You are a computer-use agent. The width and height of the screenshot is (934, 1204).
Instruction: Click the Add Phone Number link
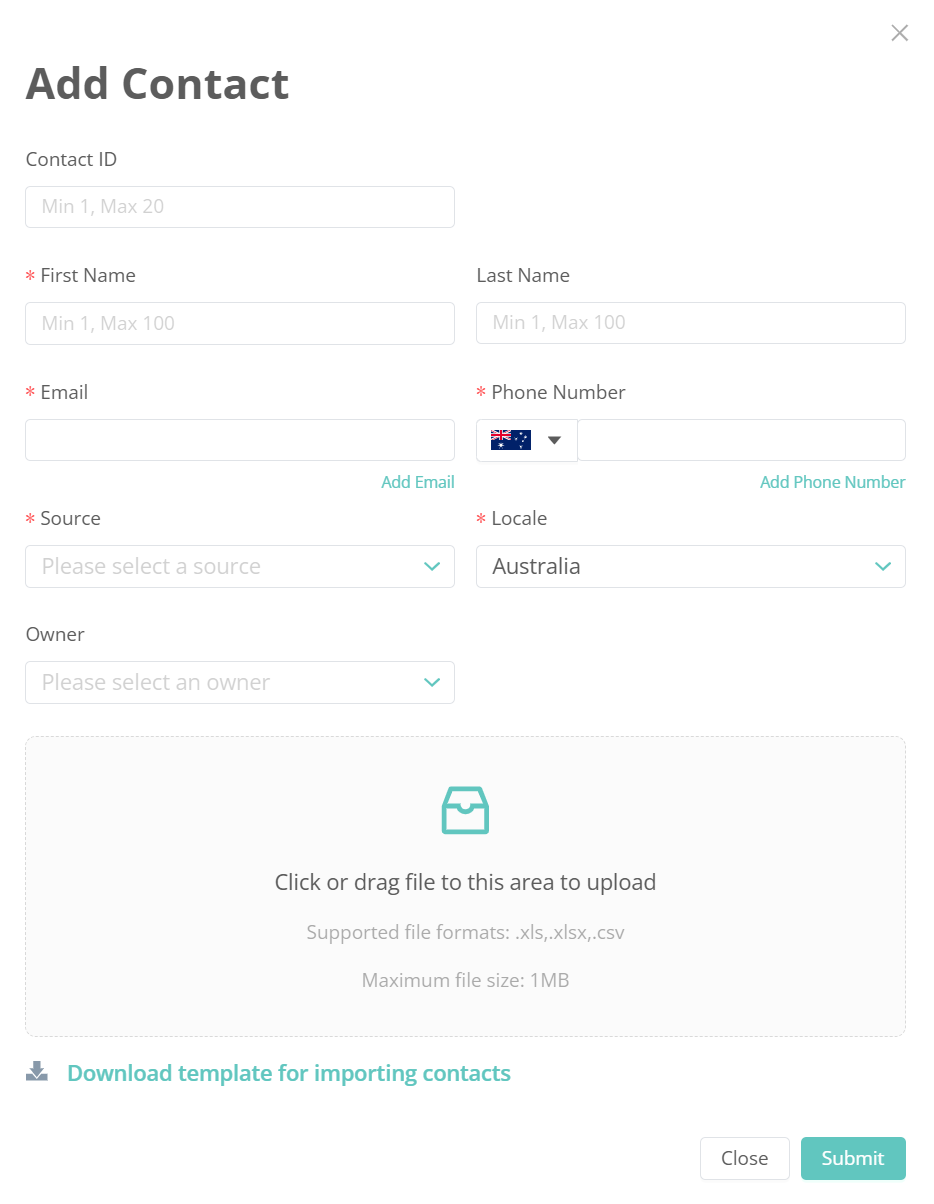(x=832, y=482)
